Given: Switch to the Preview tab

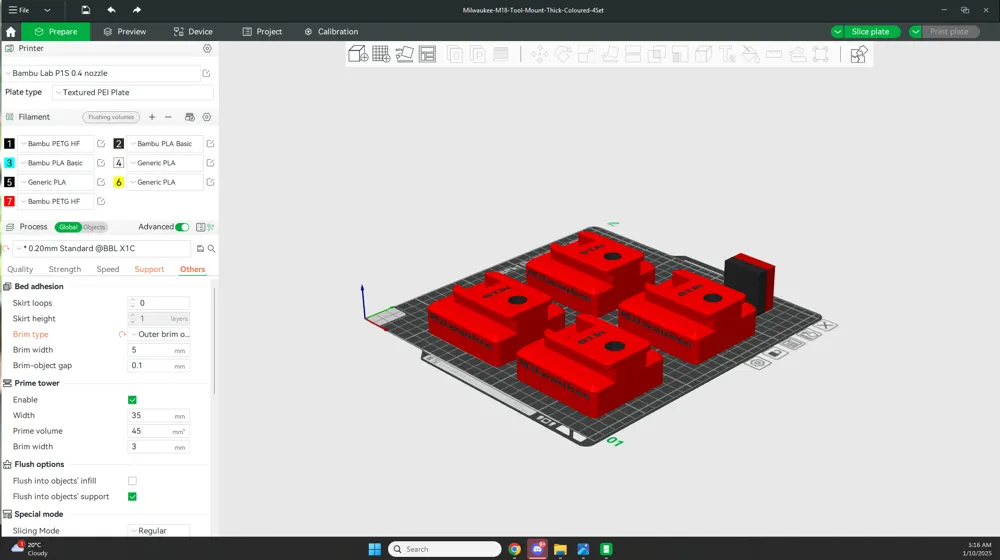Looking at the screenshot, I should (x=125, y=31).
